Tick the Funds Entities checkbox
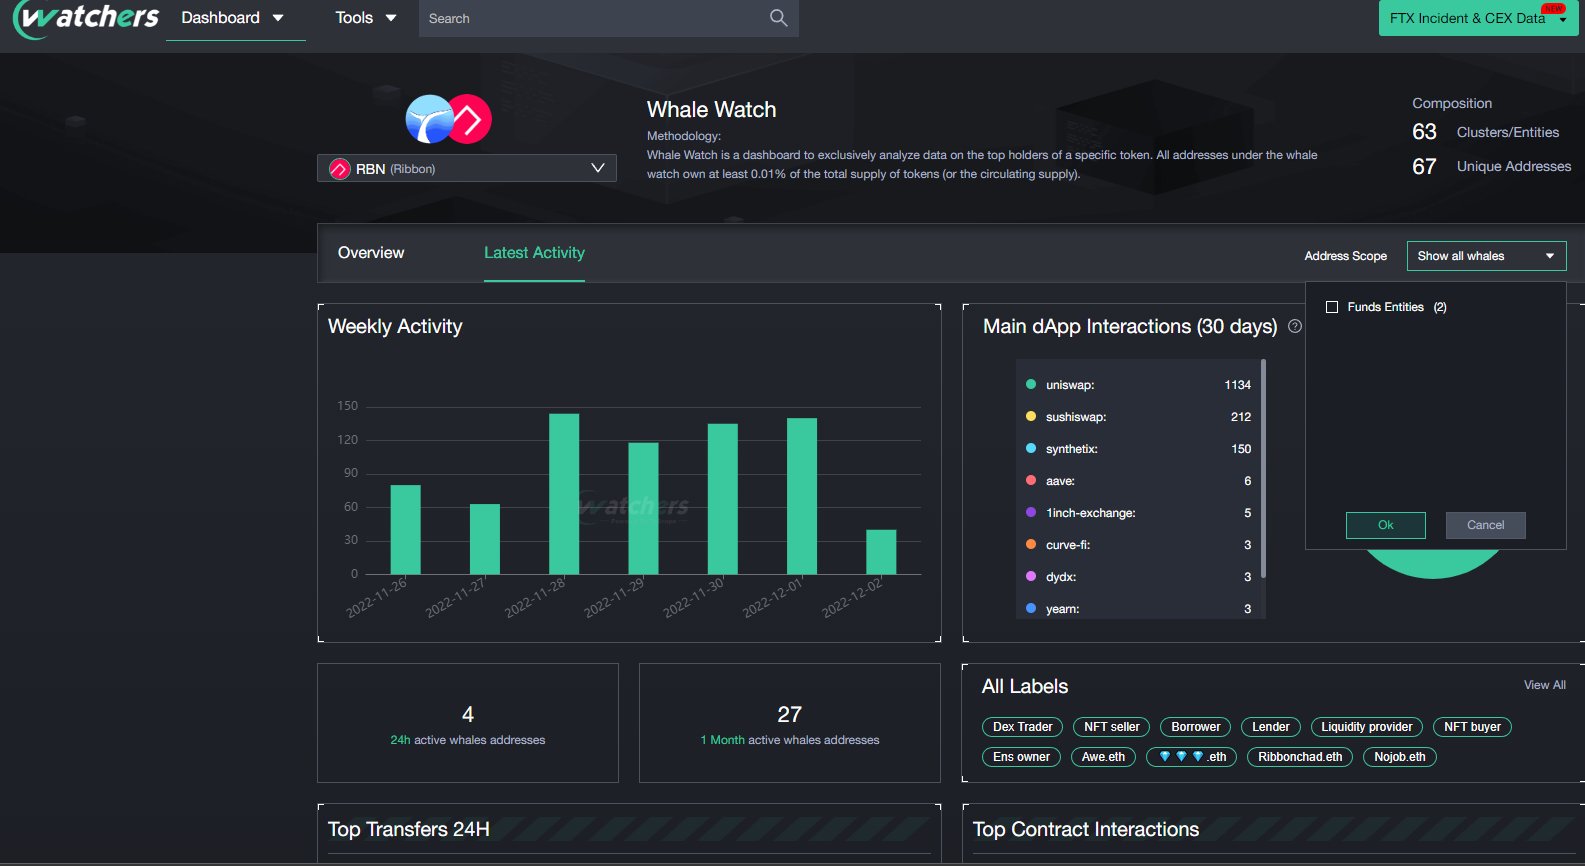 coord(1332,307)
